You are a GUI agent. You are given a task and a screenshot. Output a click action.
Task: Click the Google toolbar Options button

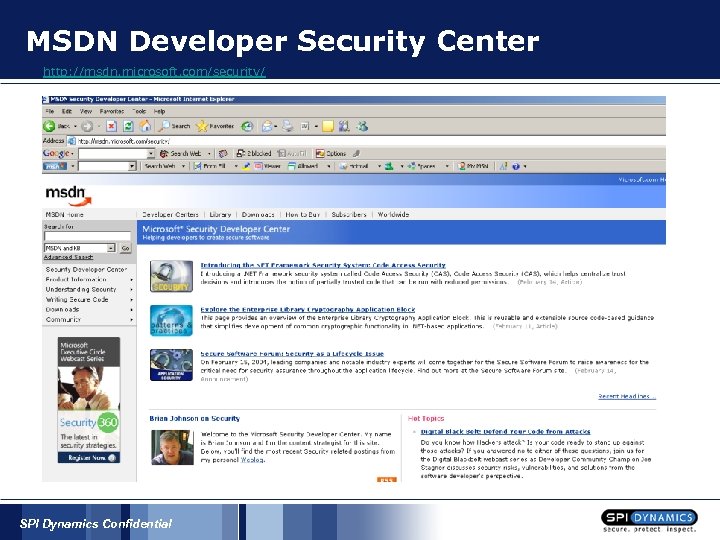tap(331, 153)
